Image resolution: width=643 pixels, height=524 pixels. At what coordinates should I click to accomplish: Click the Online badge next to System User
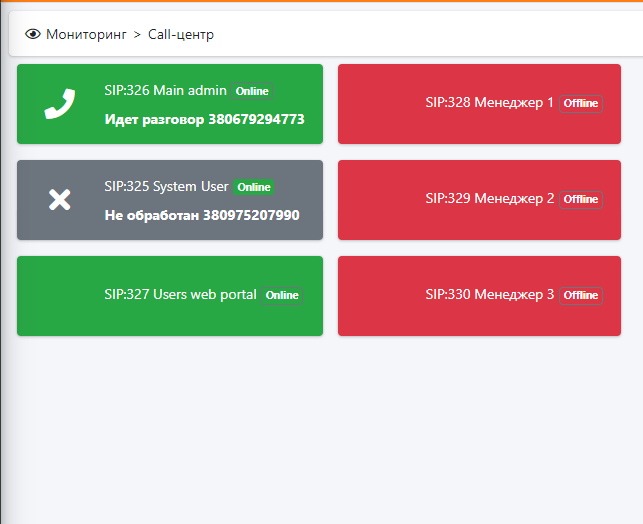(254, 187)
